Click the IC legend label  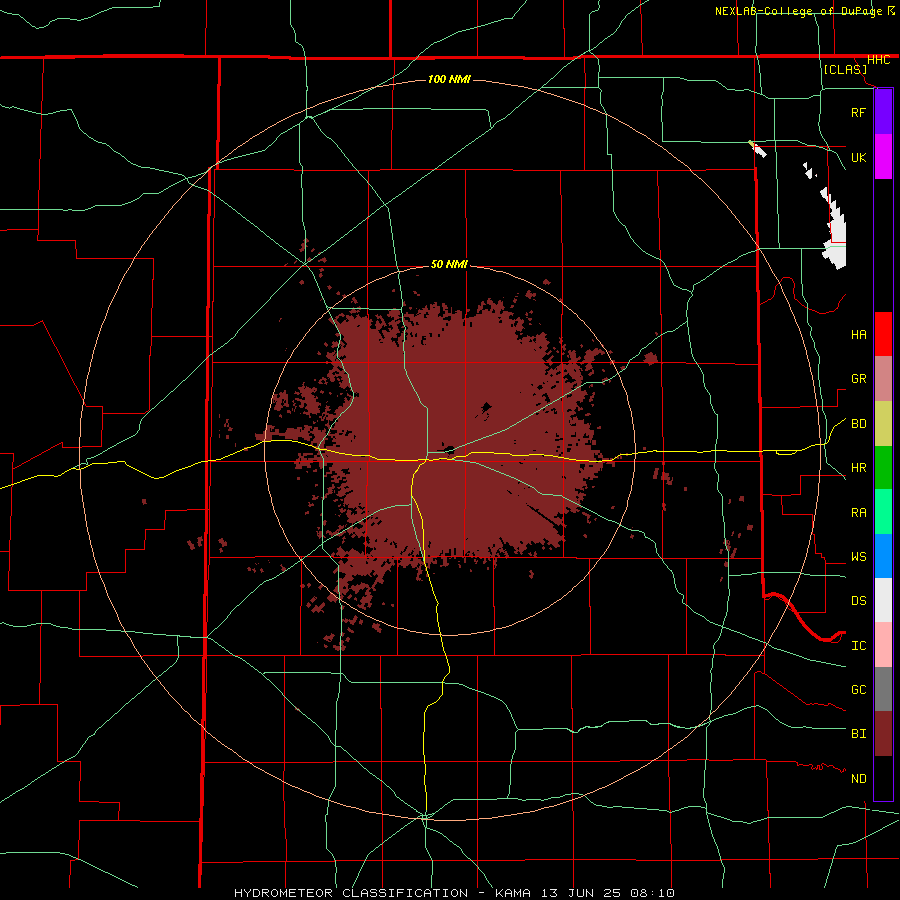[x=858, y=645]
